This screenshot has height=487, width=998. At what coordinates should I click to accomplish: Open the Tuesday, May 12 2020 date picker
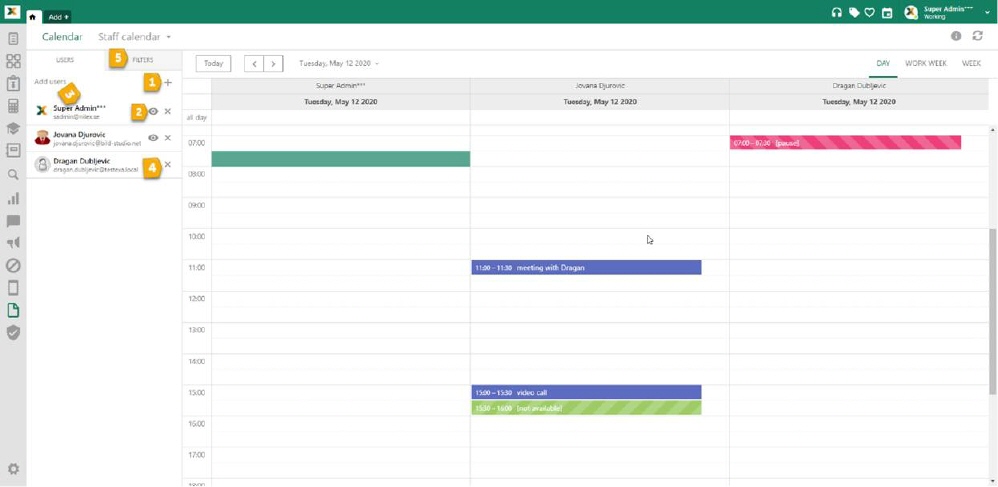[339, 63]
